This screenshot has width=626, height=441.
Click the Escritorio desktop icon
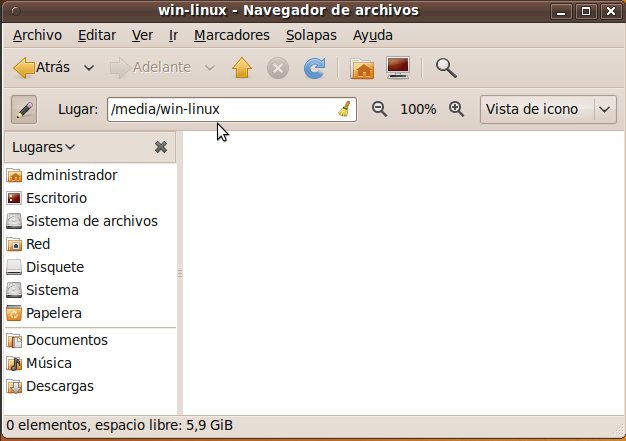coord(14,198)
